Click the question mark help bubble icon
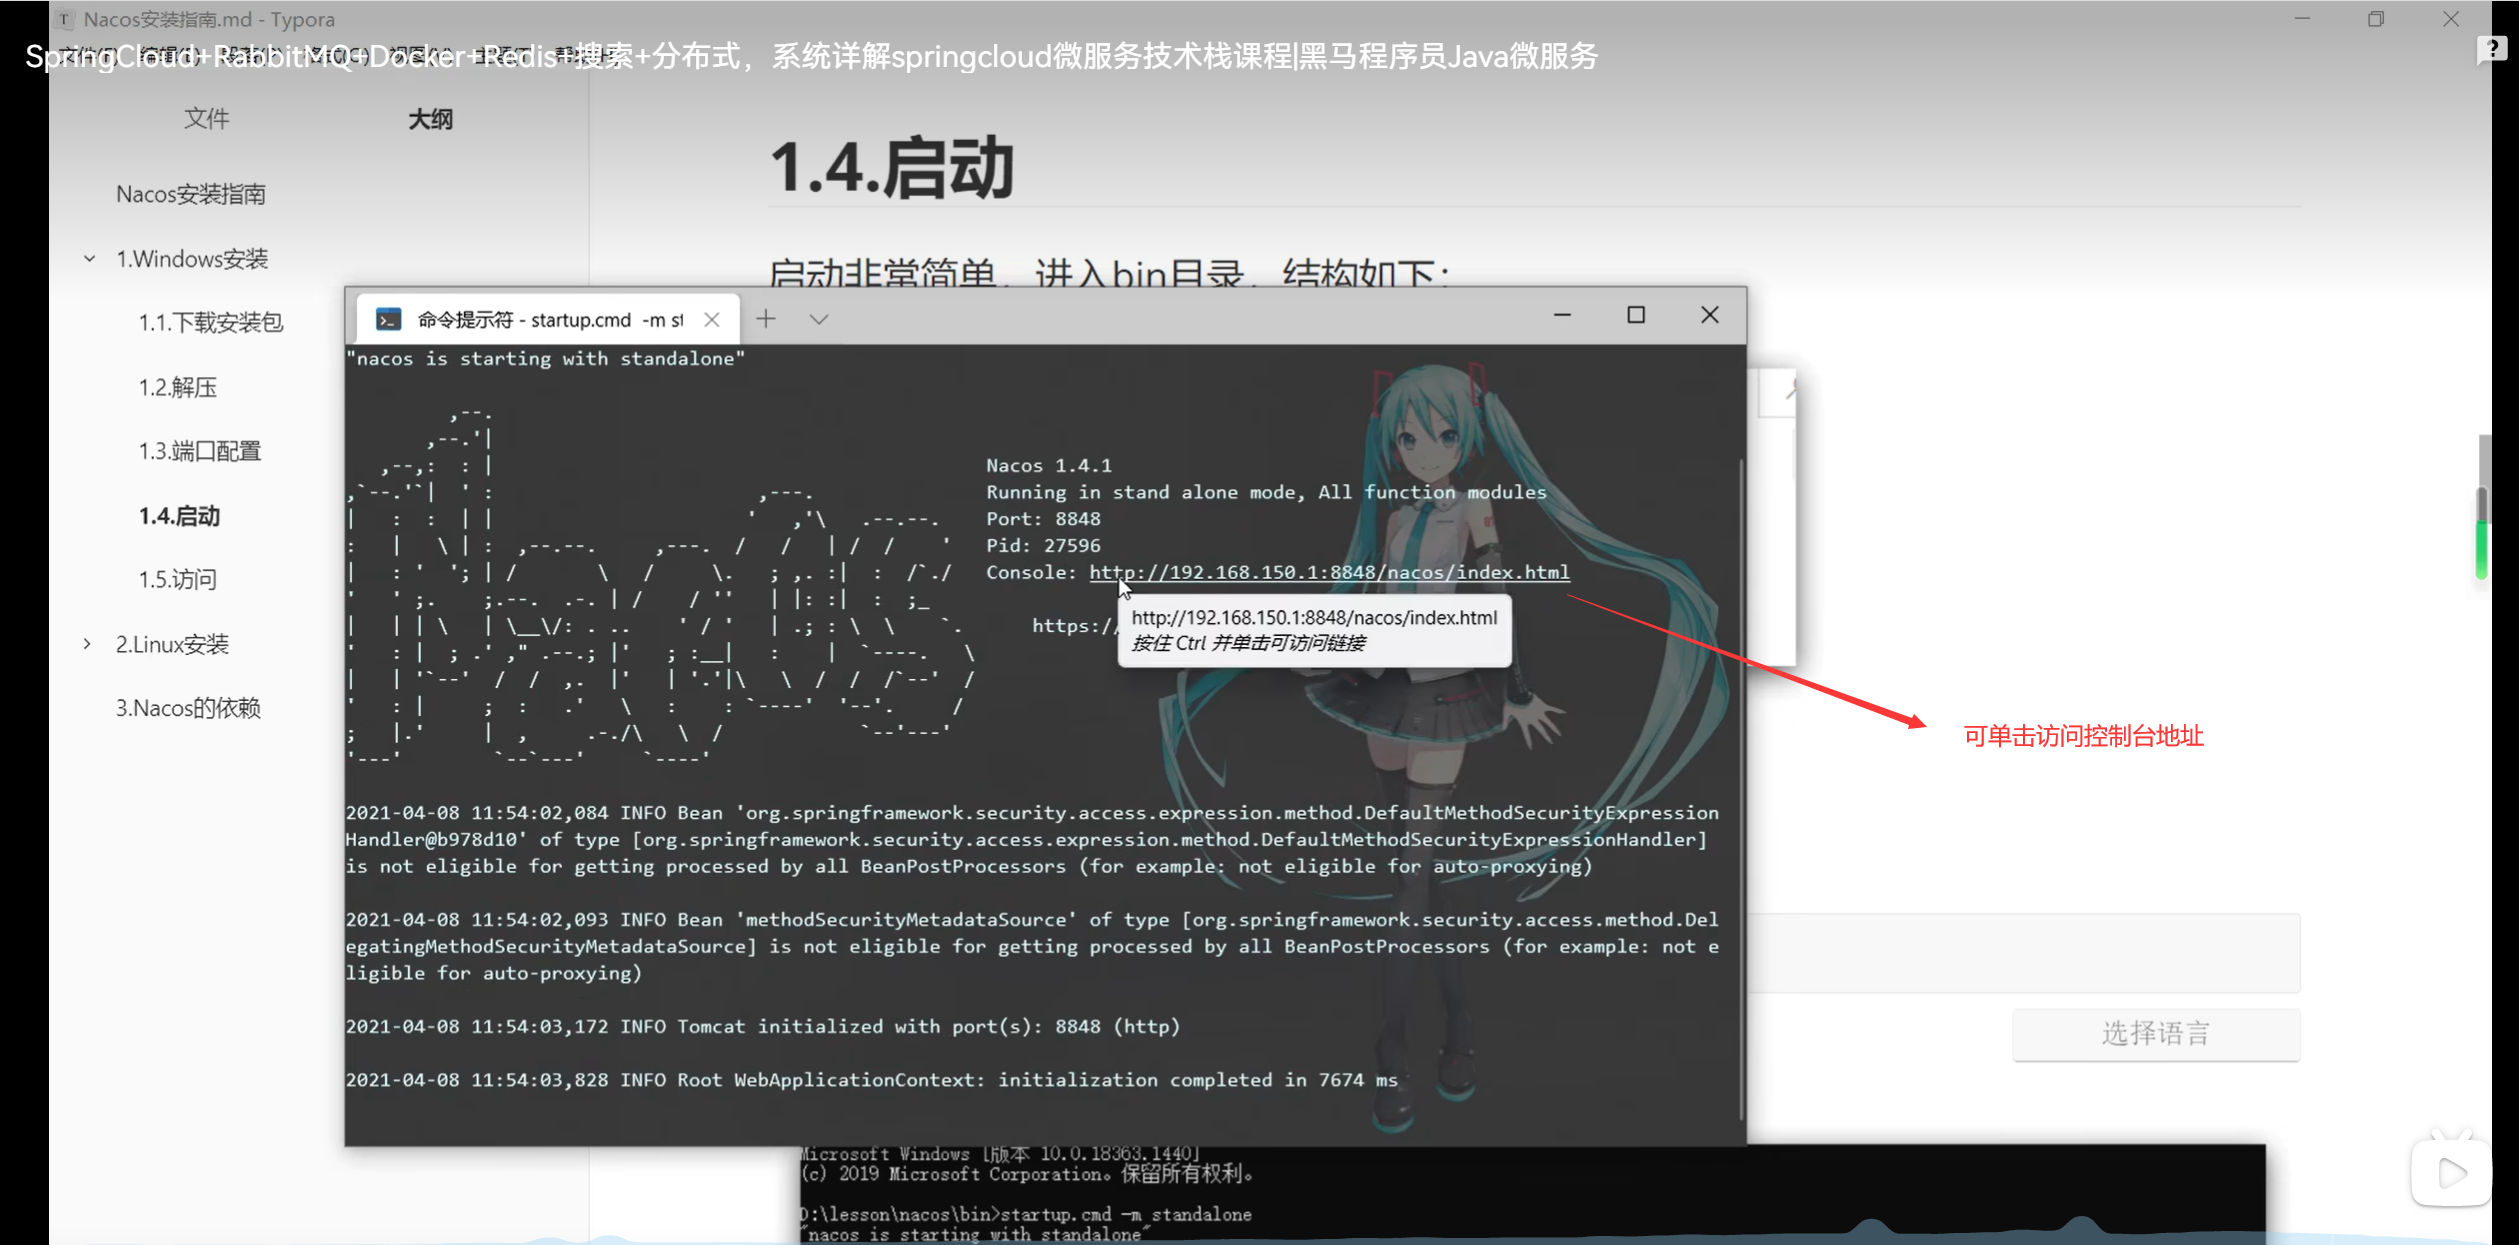 click(x=2491, y=49)
